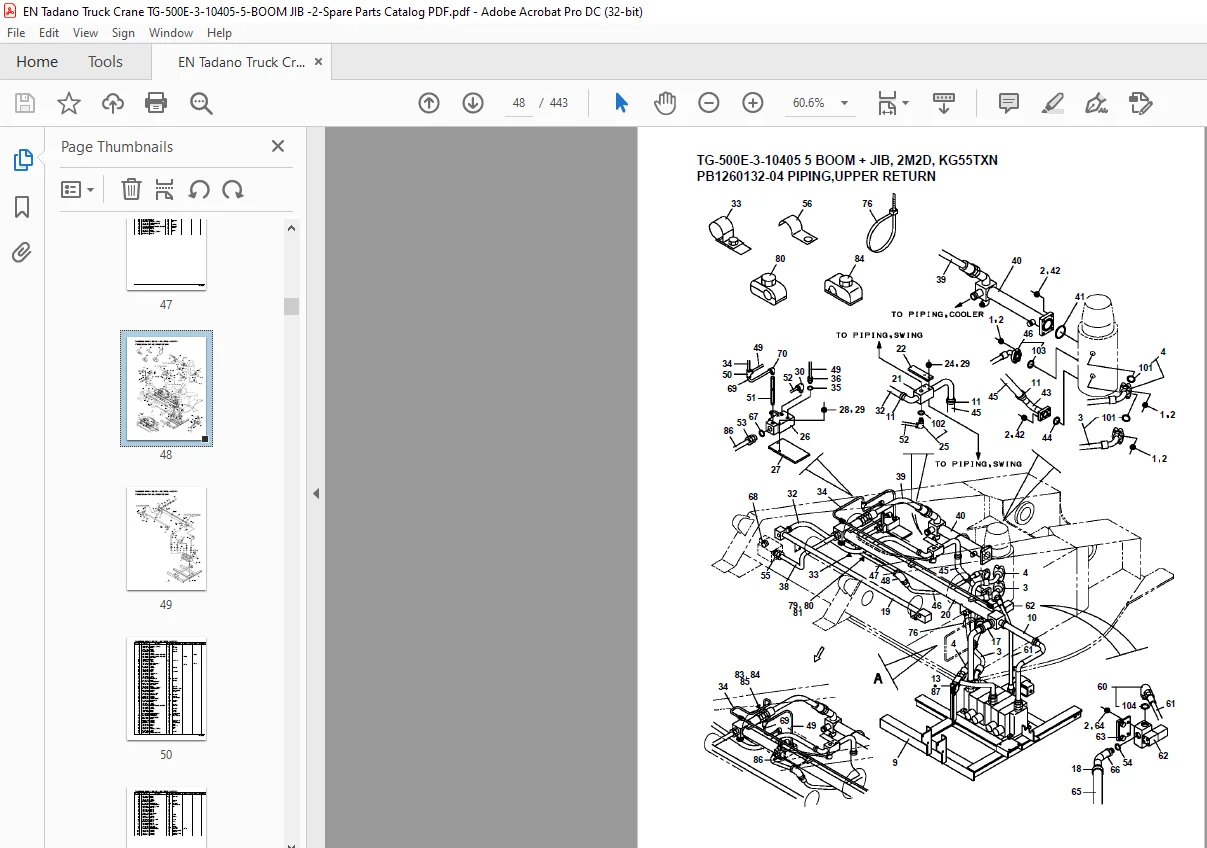Select the arrow selection tool
This screenshot has height=848, width=1207.
[621, 103]
